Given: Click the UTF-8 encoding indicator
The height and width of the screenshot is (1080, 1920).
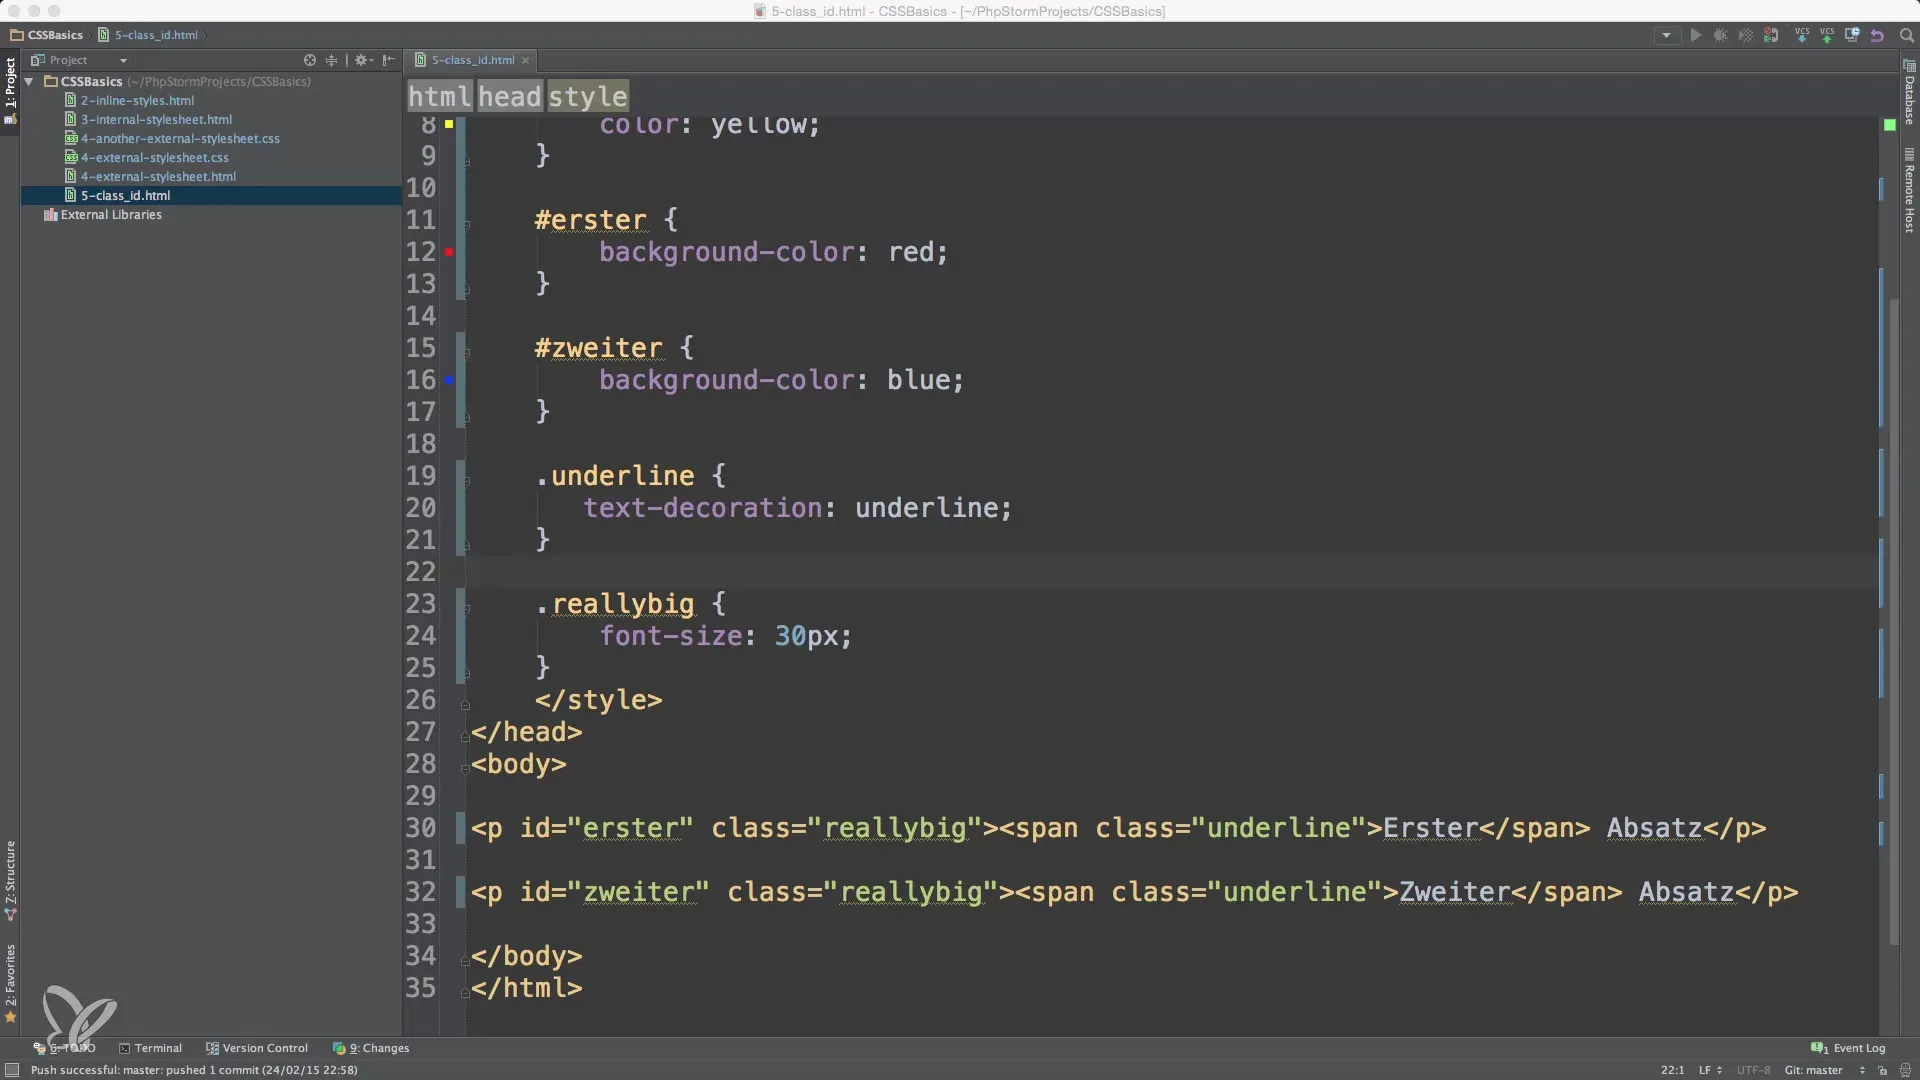Looking at the screenshot, I should point(1753,1070).
